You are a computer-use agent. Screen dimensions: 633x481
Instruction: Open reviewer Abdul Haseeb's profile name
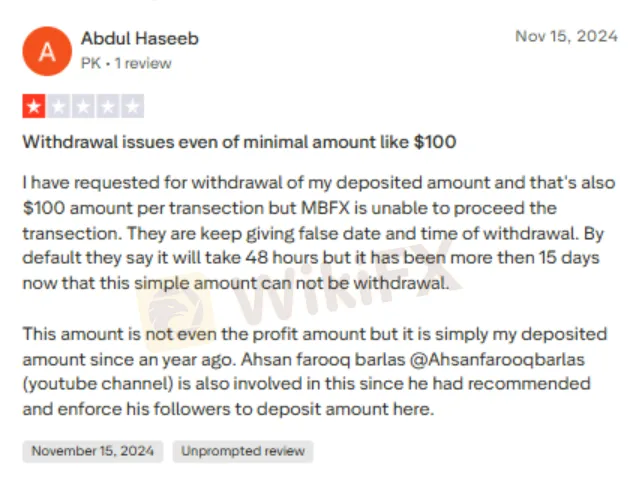pyautogui.click(x=139, y=39)
